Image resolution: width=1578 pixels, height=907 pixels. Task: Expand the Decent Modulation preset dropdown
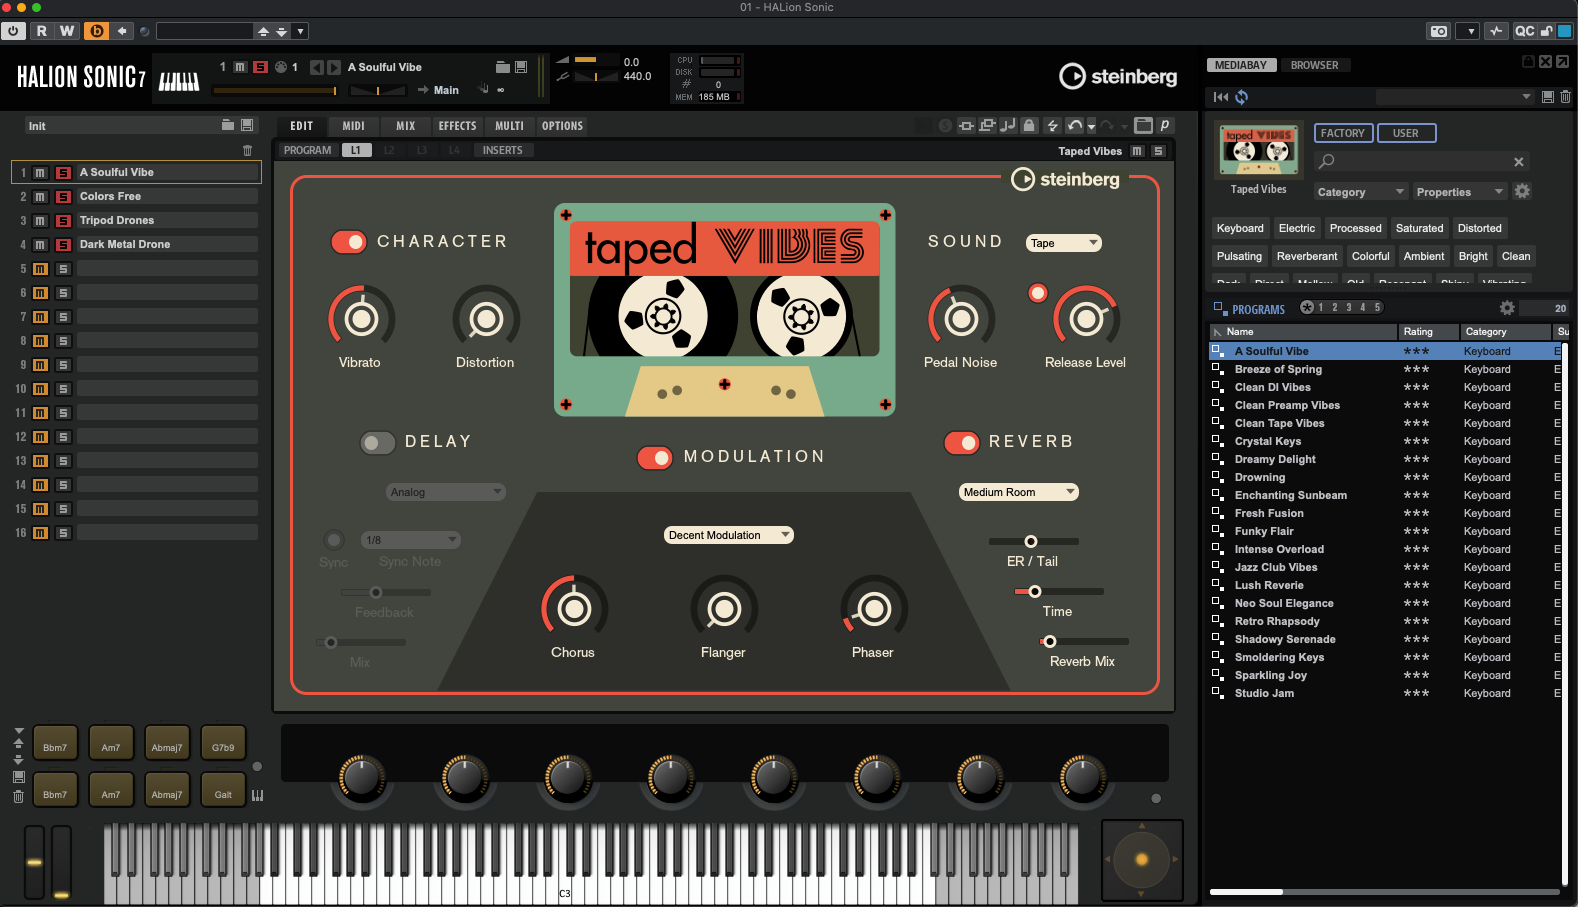click(728, 535)
